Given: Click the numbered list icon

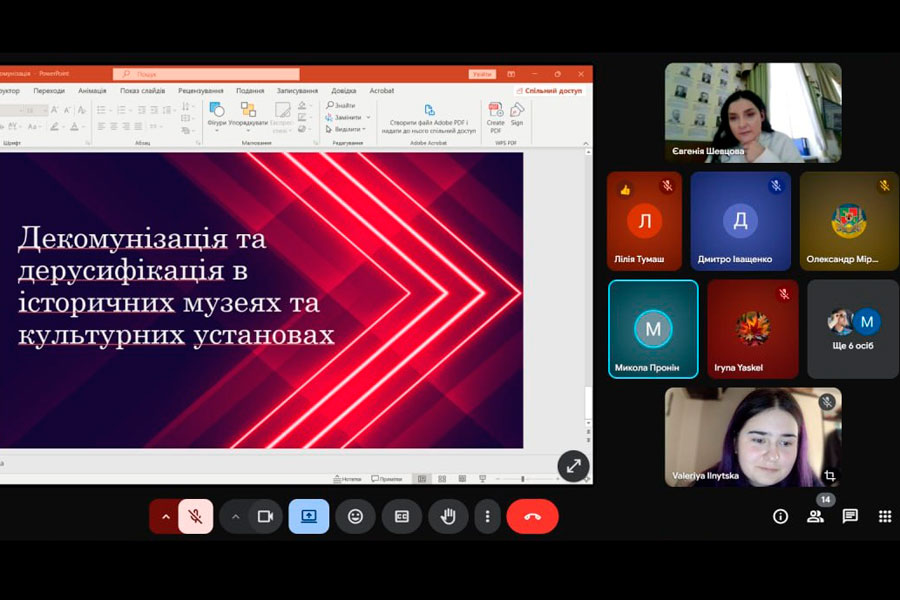Looking at the screenshot, I should click(x=122, y=110).
